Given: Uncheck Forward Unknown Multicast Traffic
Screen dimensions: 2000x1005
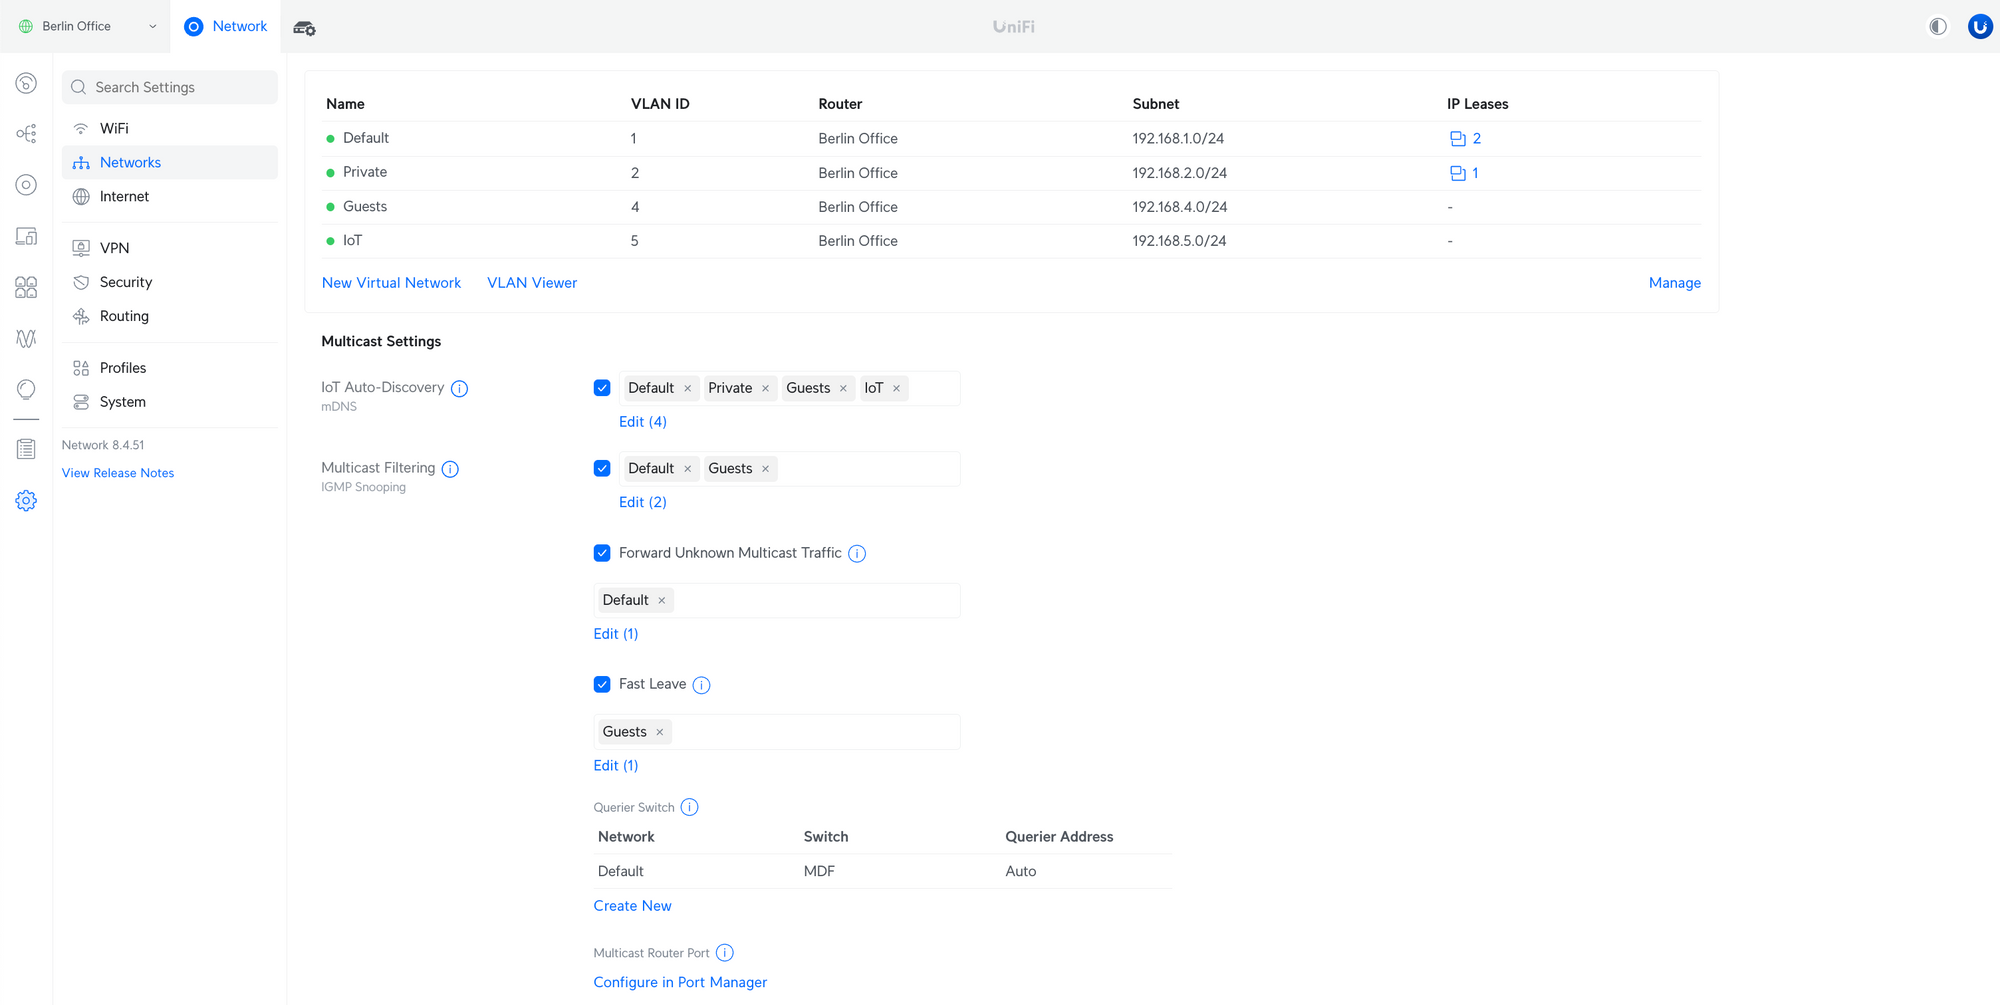Looking at the screenshot, I should point(602,553).
